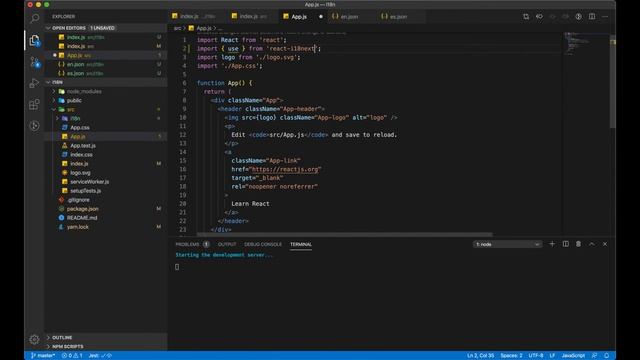Select the Terminal panel tab
This screenshot has width=640, height=360.
click(x=301, y=244)
